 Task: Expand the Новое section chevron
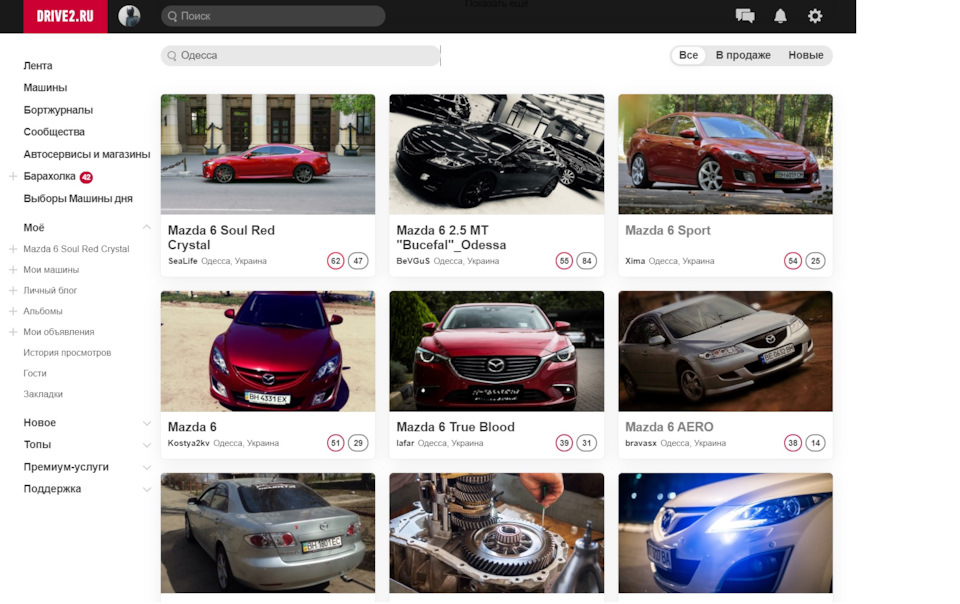(146, 423)
